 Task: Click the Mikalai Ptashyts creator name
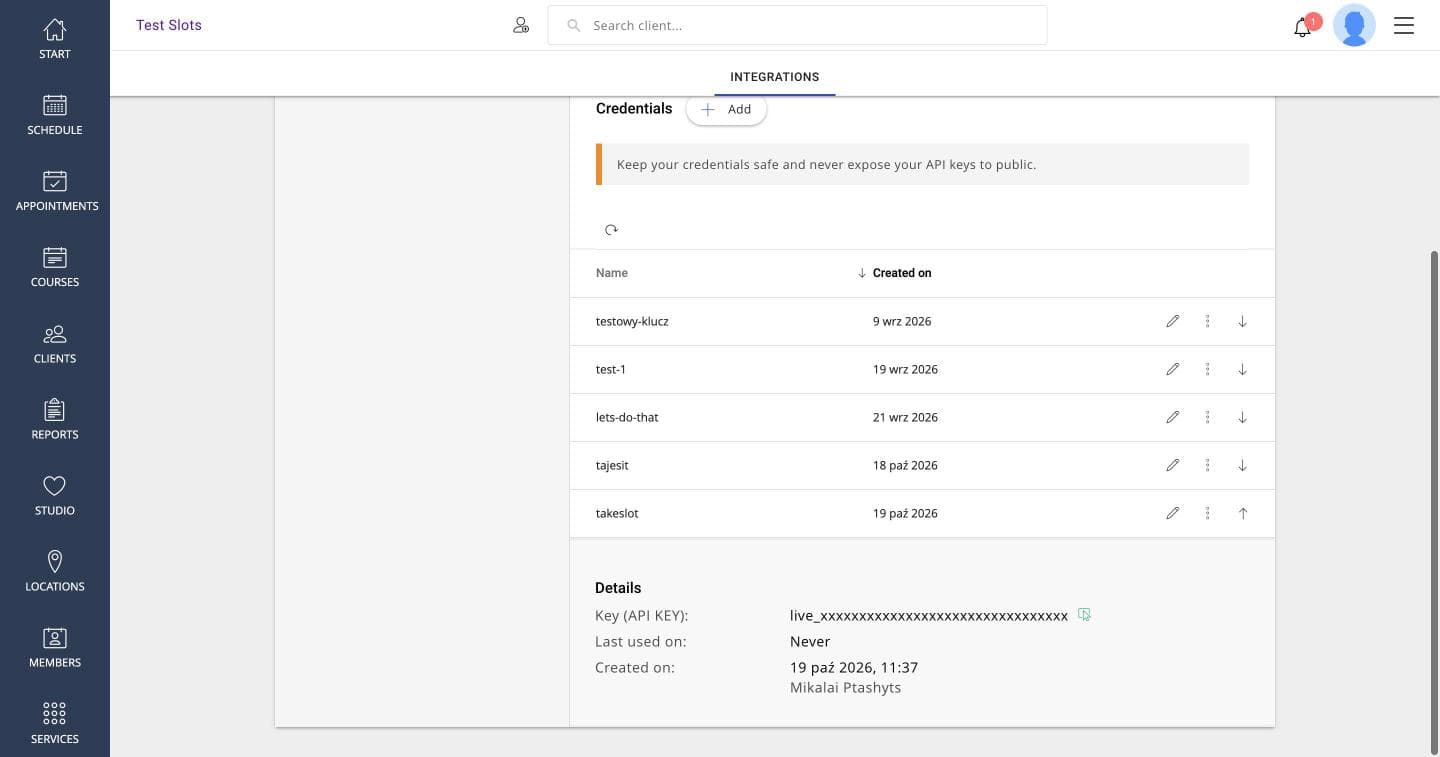coord(845,687)
